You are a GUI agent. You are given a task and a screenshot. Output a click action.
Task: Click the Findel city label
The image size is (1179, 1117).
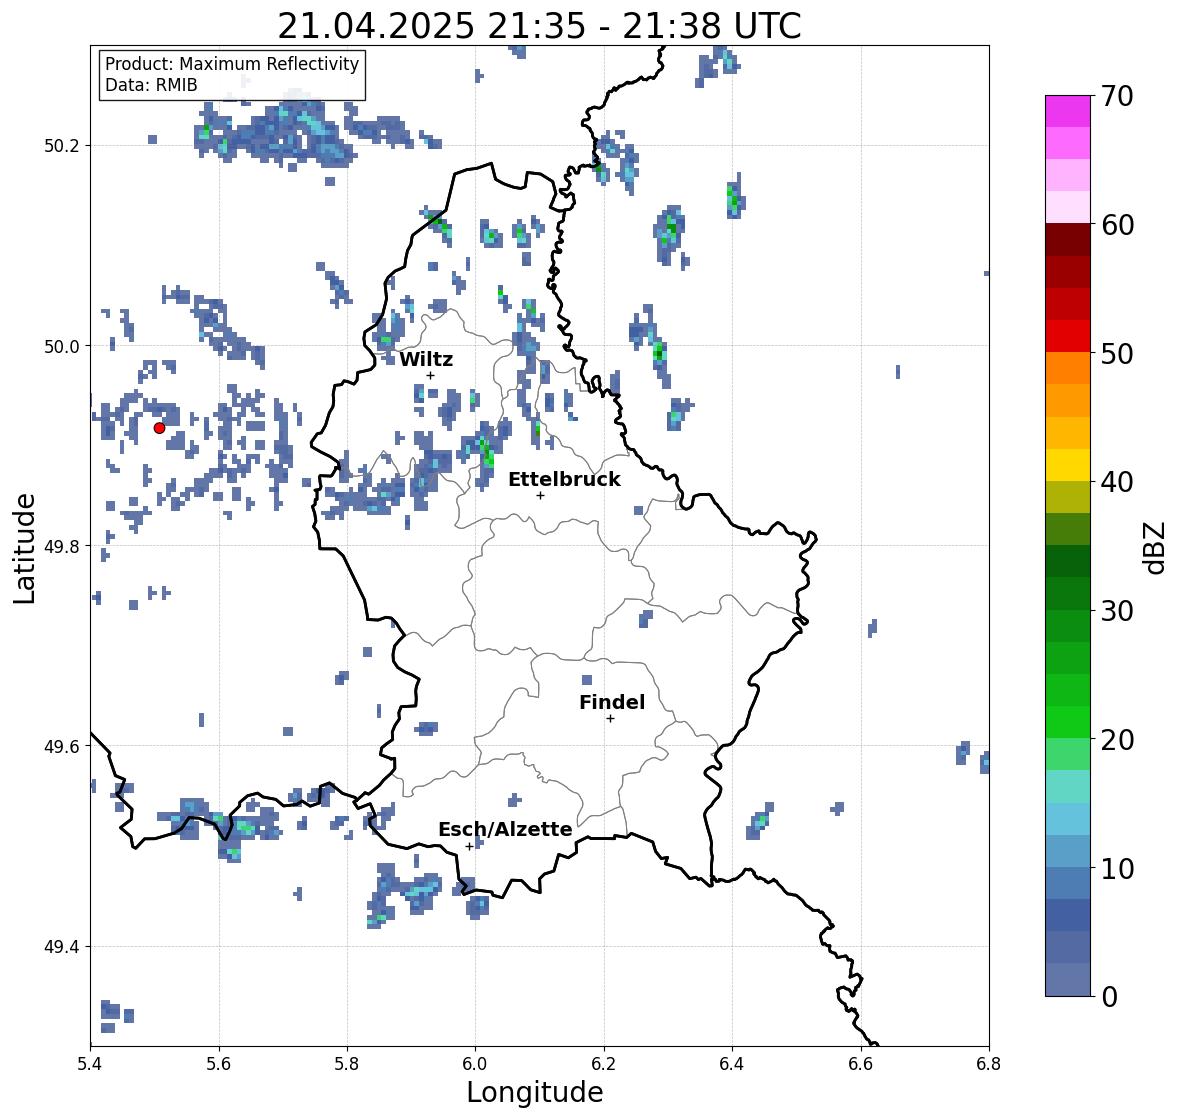point(612,702)
